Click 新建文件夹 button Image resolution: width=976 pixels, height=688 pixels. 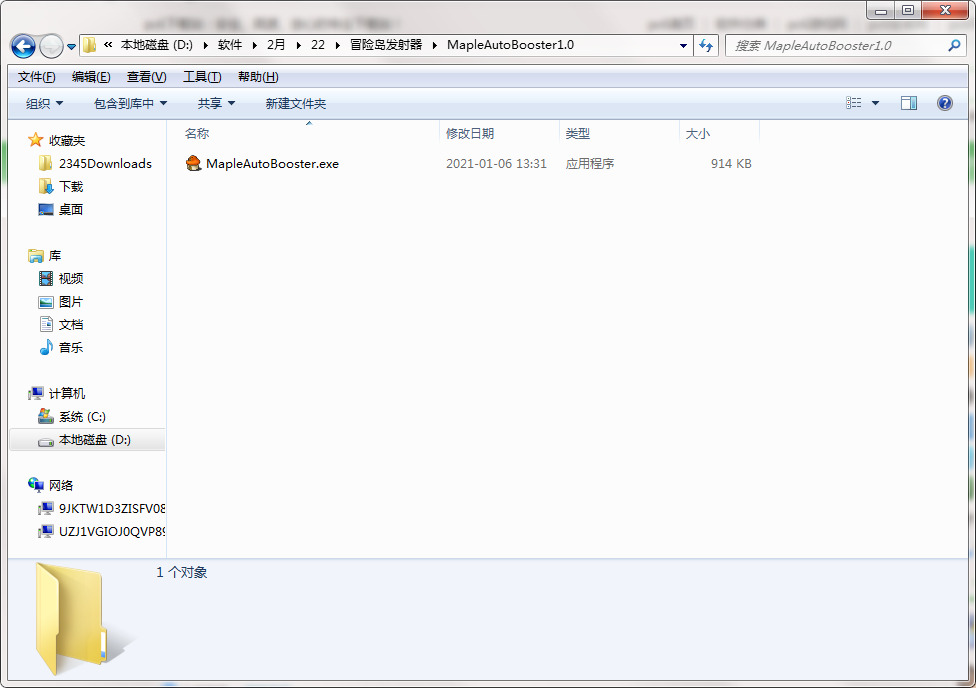296,103
